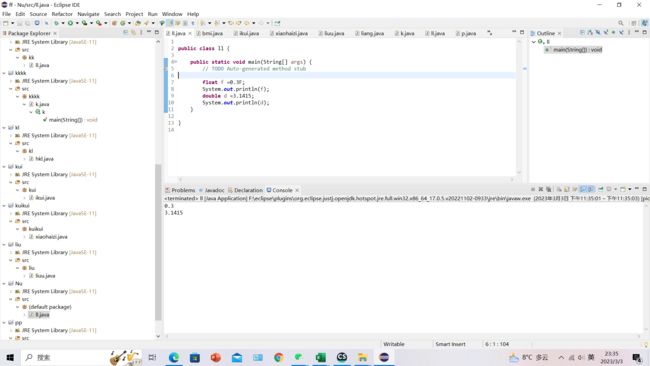The width and height of the screenshot is (650, 366).
Task: Click the Coverage run toolbar icon
Action: (x=85, y=23)
